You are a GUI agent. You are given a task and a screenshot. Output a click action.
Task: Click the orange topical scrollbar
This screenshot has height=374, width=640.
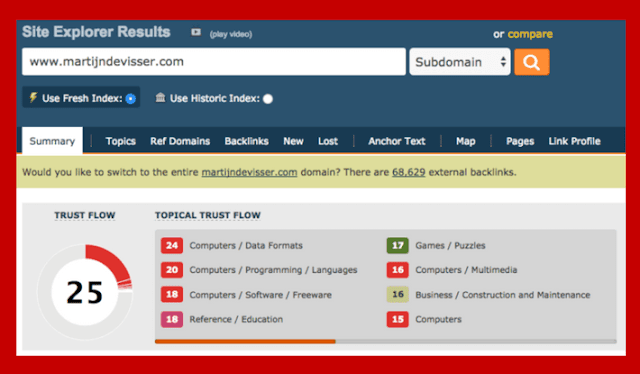pos(245,341)
